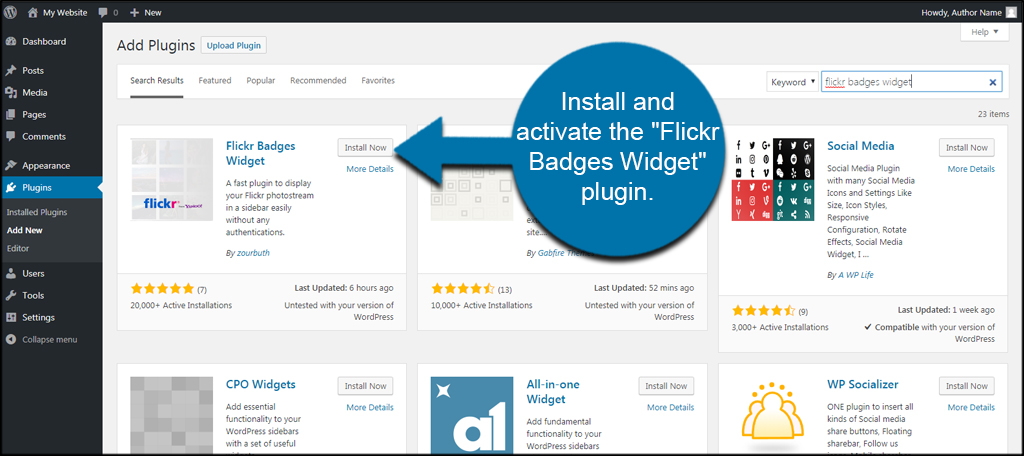Click the plus New icon in admin bar
Image resolution: width=1024 pixels, height=456 pixels.
(x=135, y=12)
